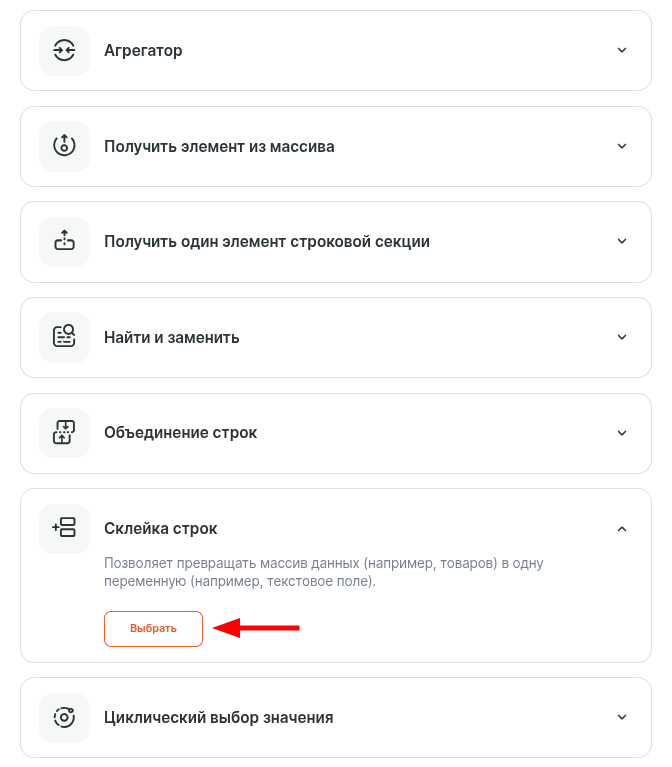Expand the Объединение строк chevron
672x767 pixels.
(x=622, y=433)
